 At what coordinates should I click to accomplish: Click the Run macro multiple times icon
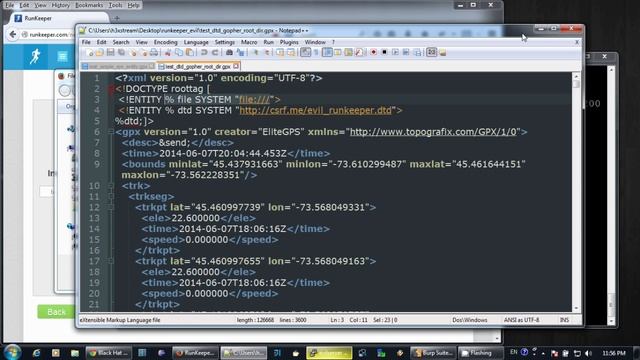406,53
